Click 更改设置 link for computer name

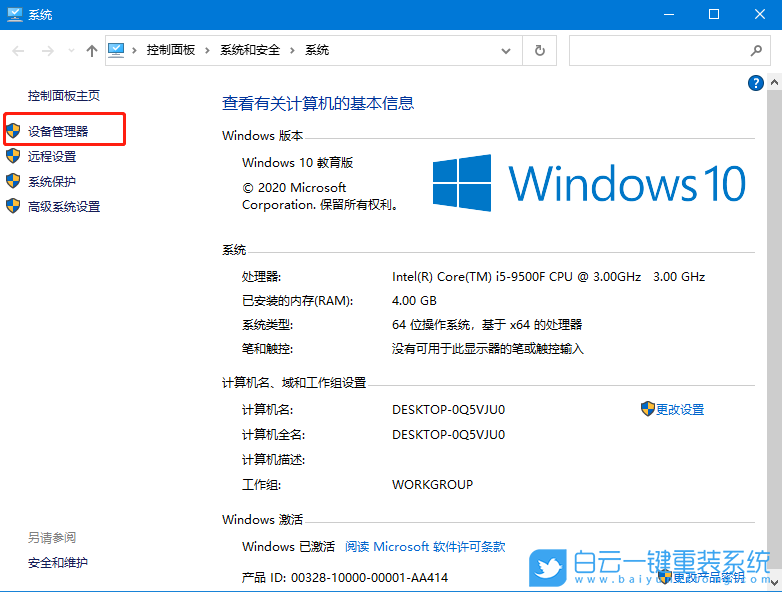pos(680,409)
